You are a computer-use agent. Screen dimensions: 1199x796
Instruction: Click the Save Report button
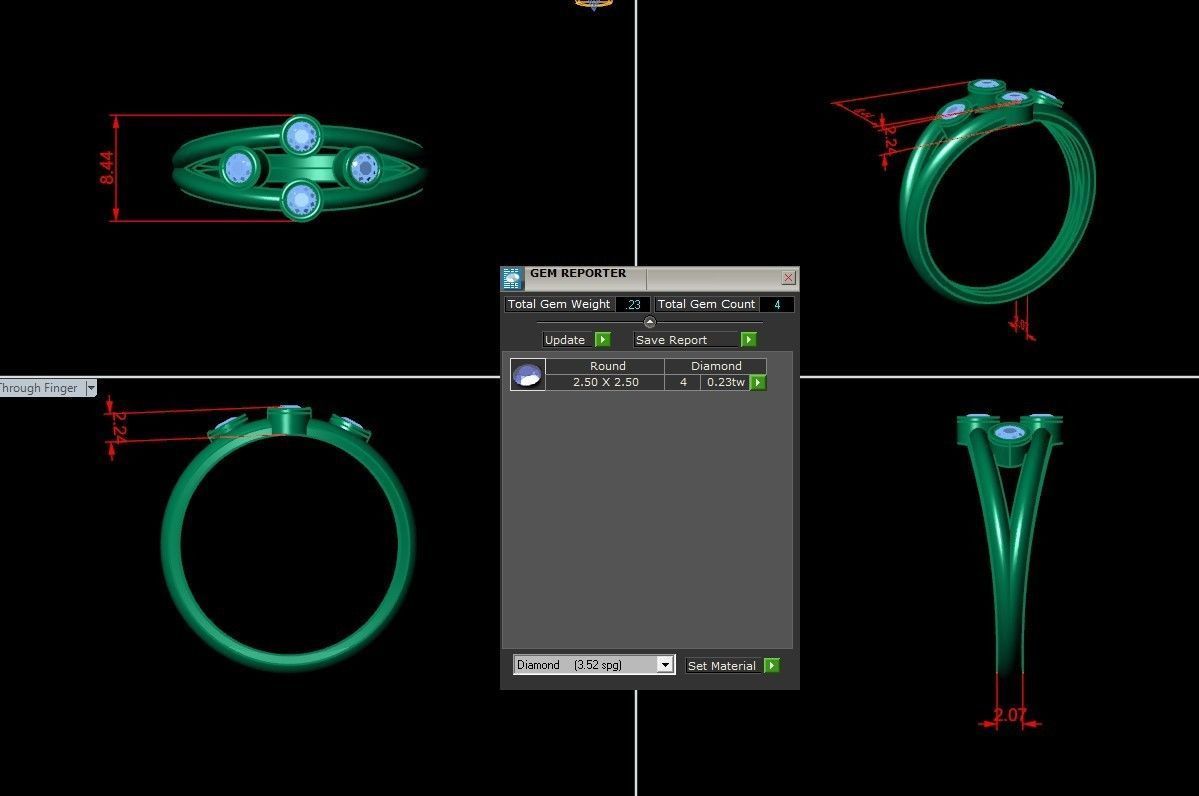[686, 340]
